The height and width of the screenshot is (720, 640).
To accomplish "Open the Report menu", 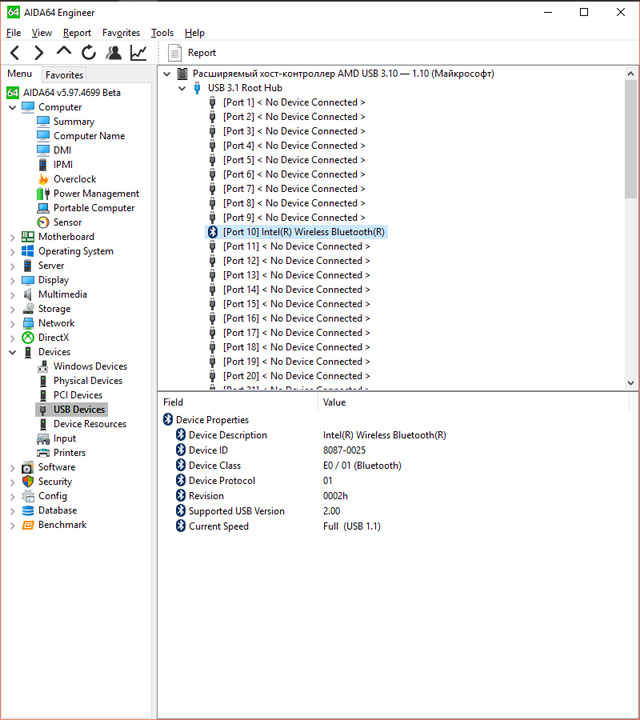I will [x=77, y=33].
